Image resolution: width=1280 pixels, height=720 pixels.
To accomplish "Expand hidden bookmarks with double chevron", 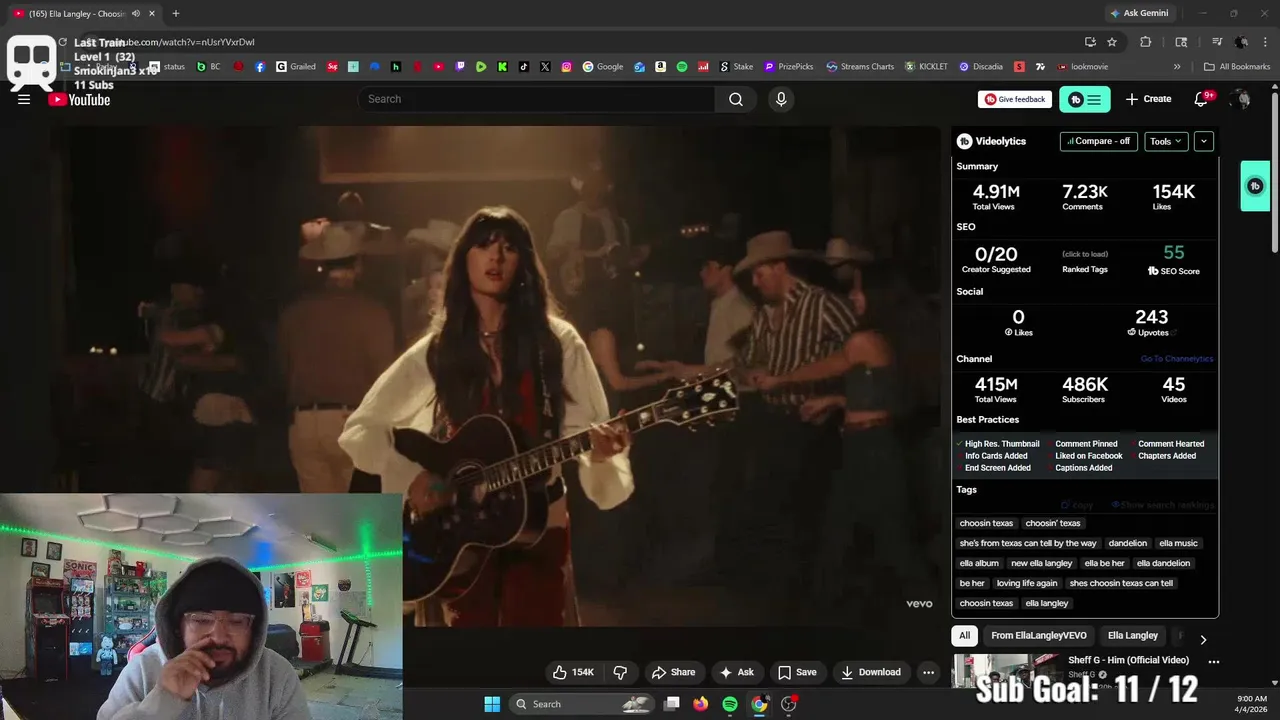I will (x=1177, y=67).
